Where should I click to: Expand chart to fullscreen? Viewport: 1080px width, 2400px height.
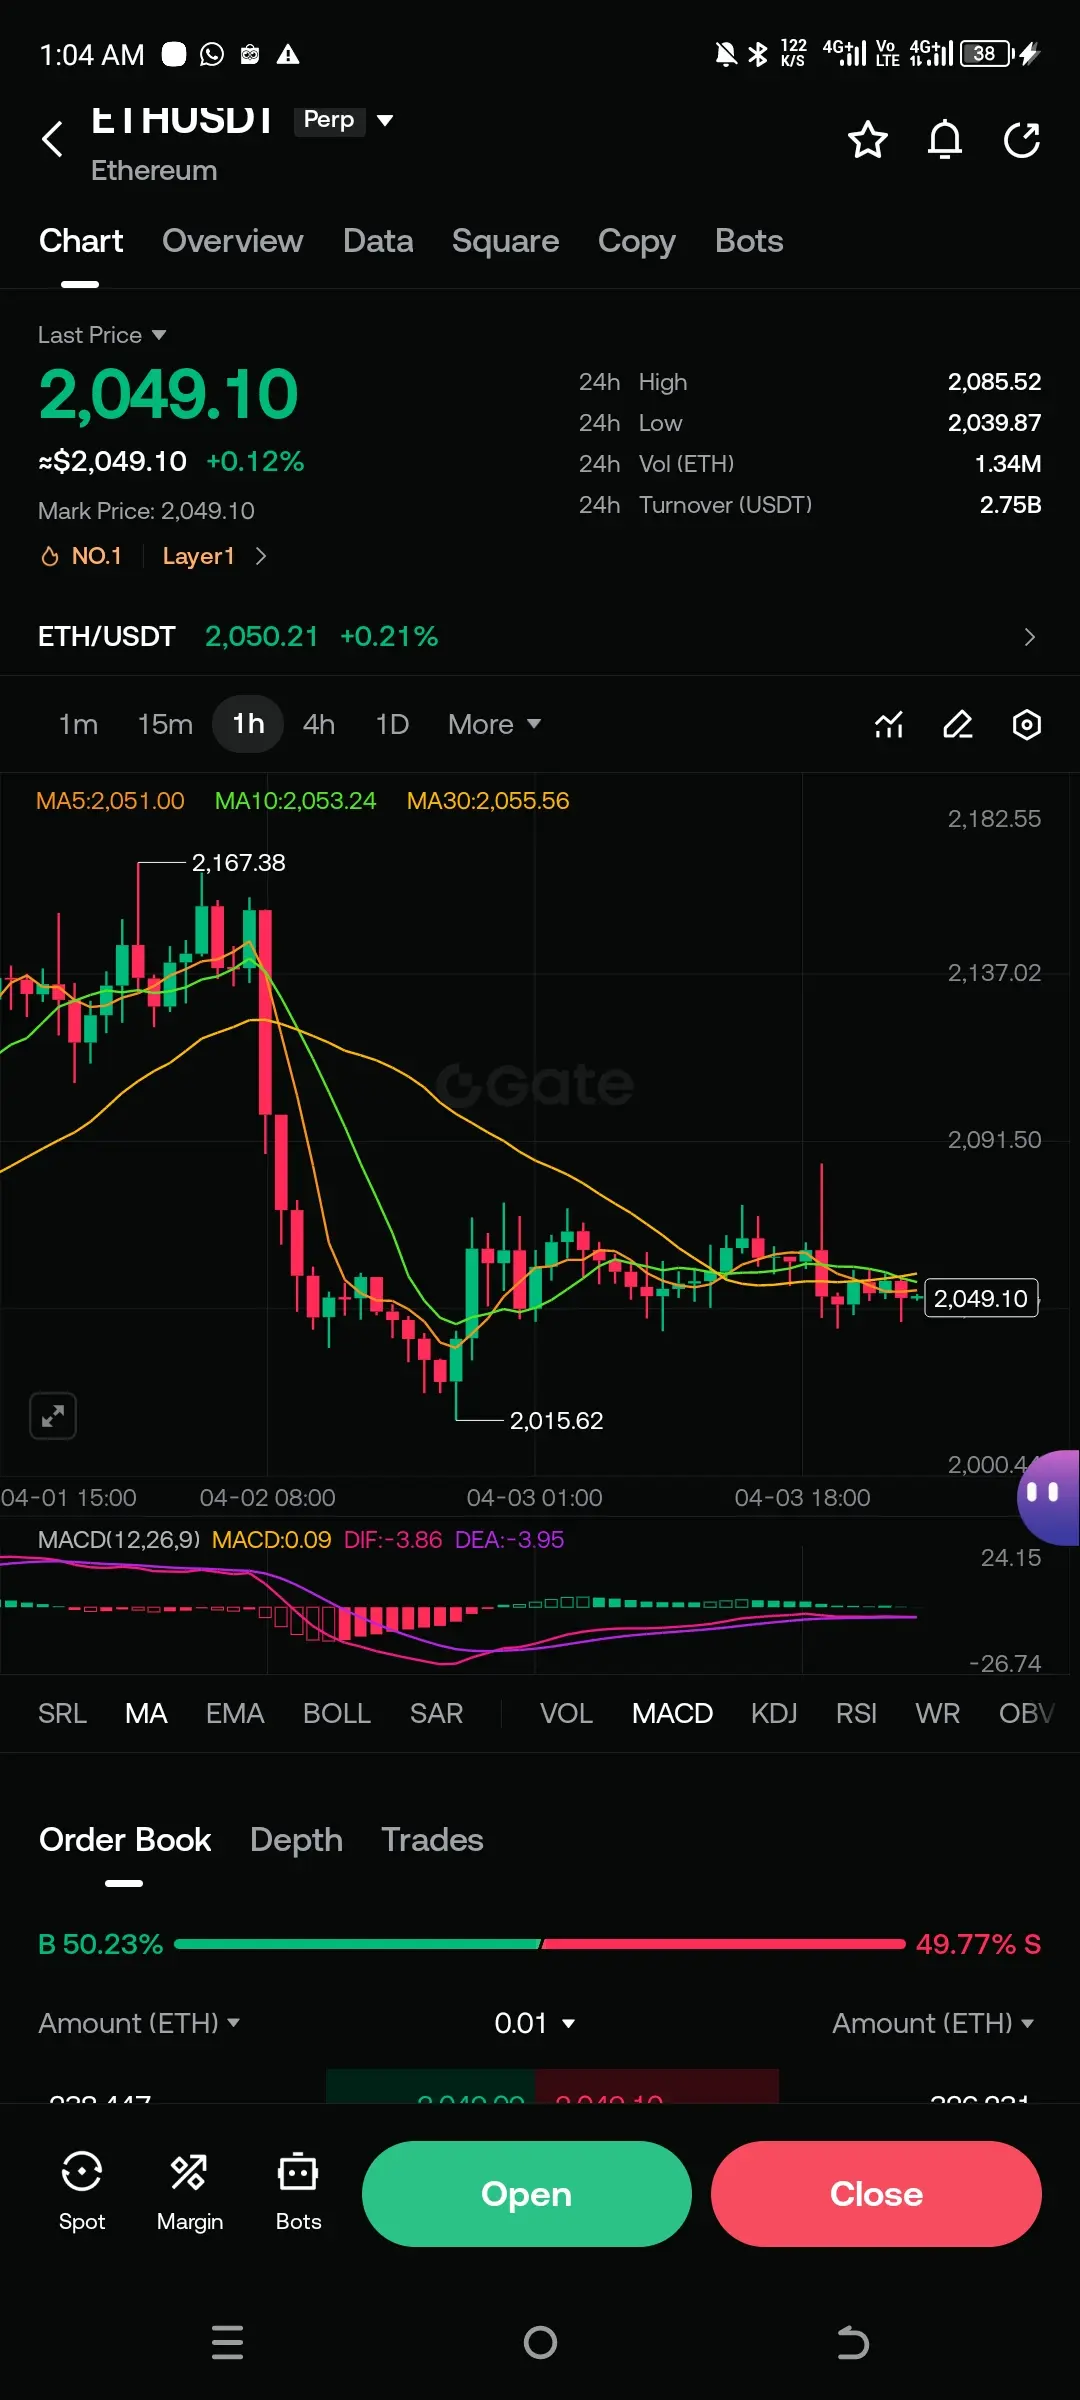coord(53,1416)
